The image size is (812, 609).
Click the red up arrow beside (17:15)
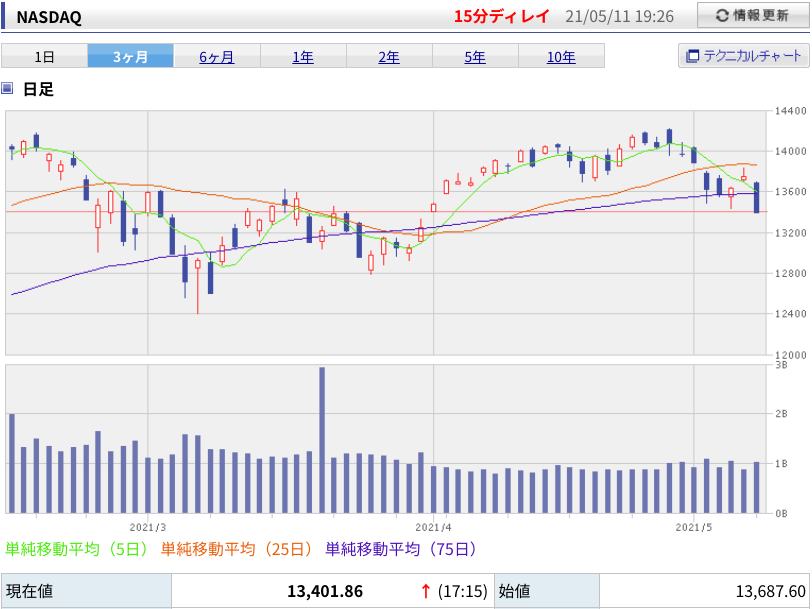[x=426, y=591]
